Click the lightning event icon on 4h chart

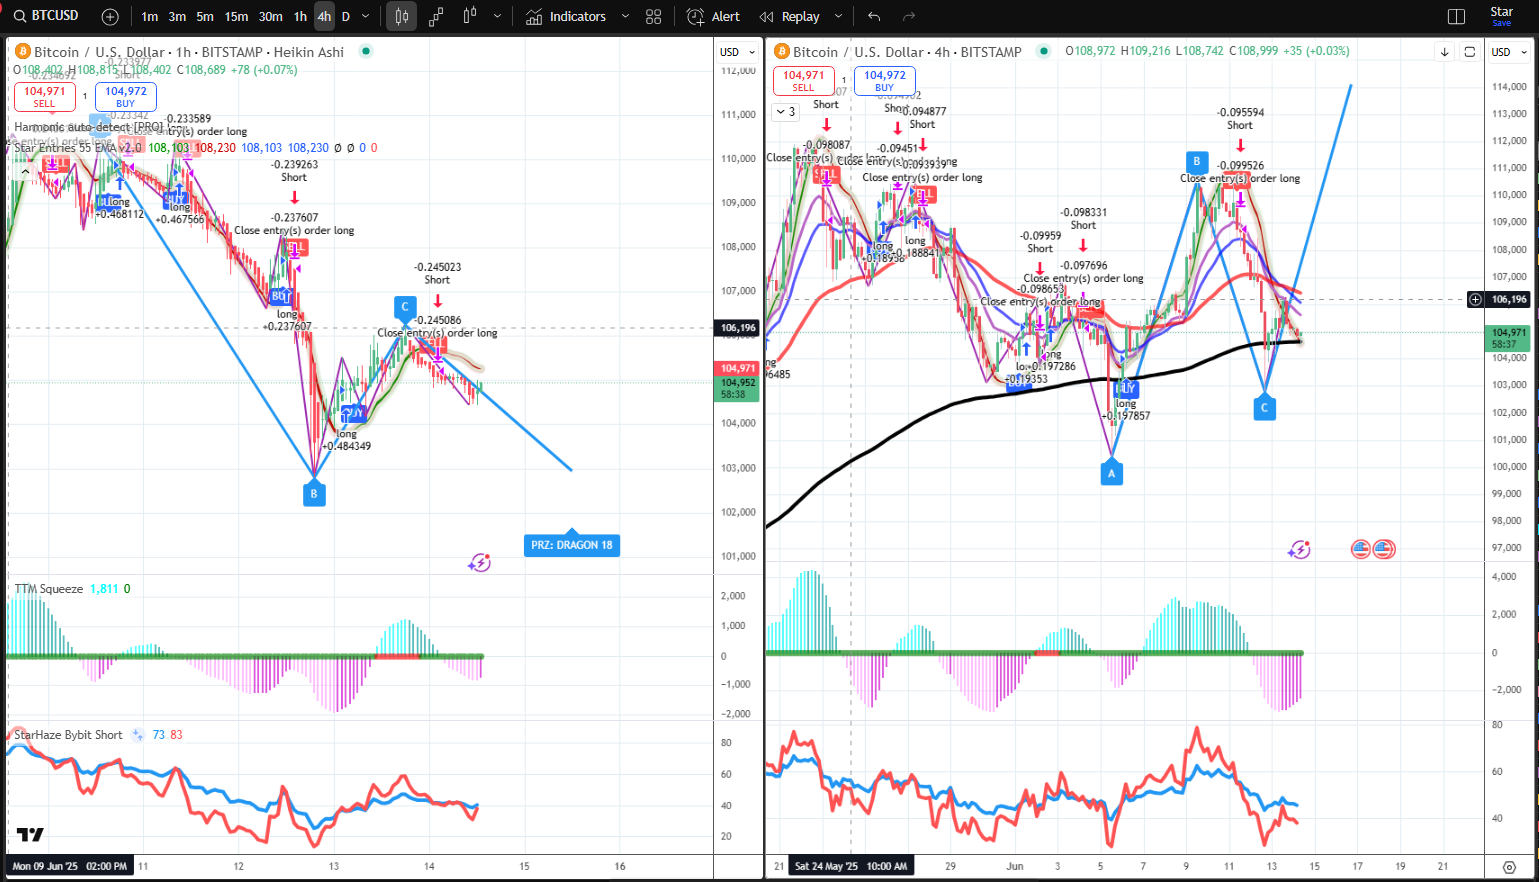(1299, 549)
